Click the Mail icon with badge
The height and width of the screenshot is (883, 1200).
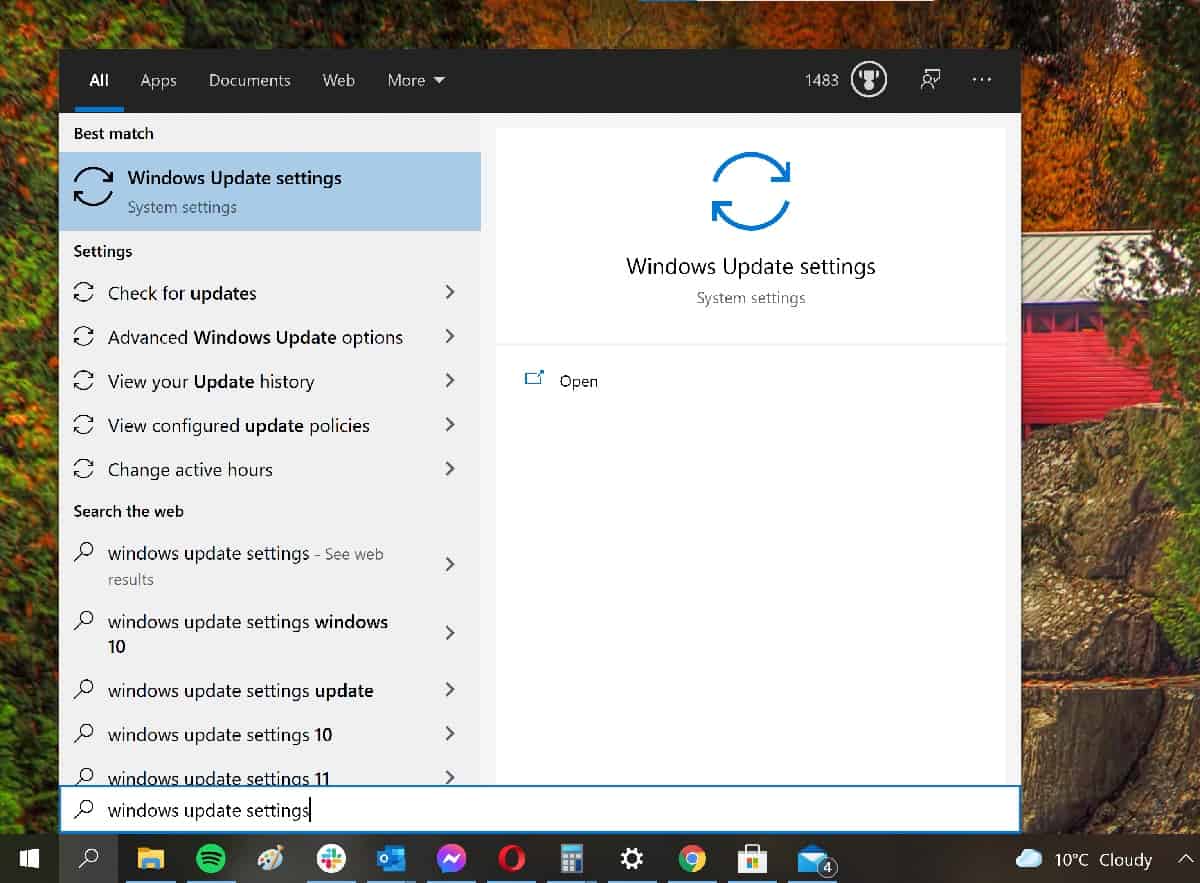click(x=814, y=859)
